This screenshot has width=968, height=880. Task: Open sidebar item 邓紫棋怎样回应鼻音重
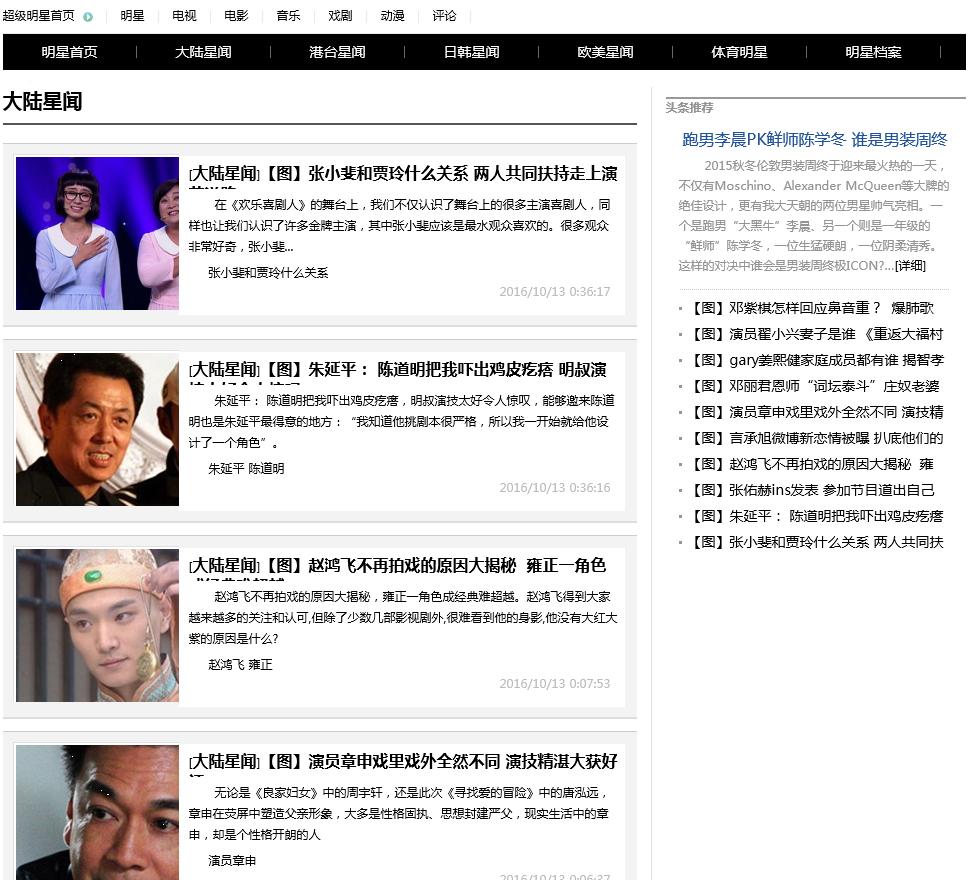pos(812,308)
